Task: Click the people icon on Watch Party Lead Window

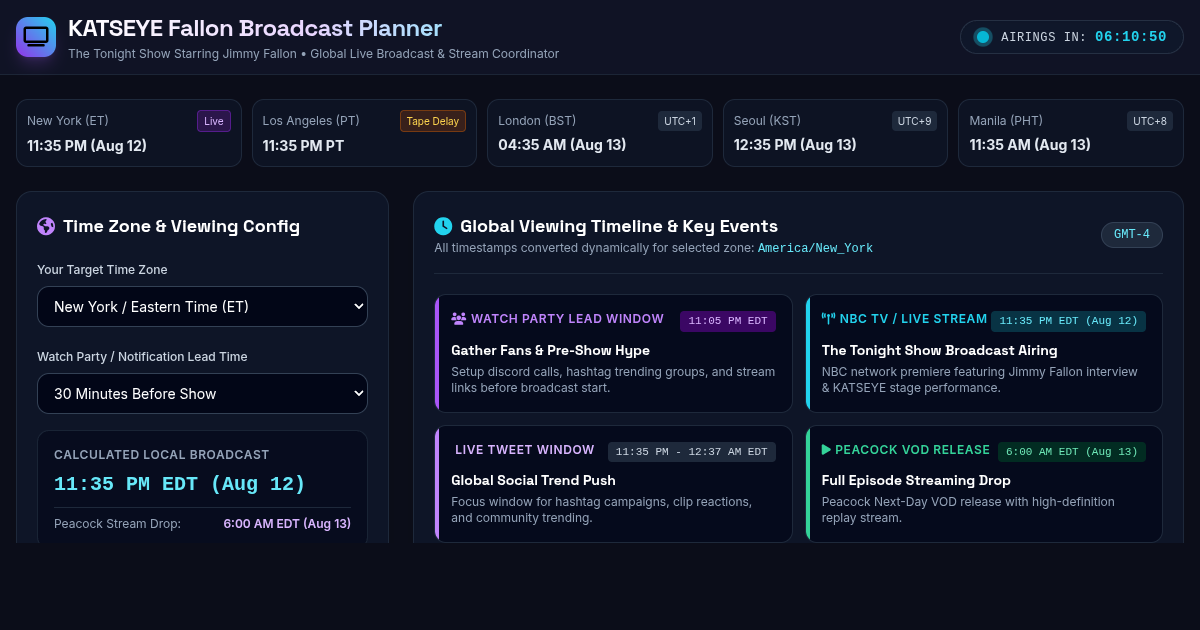Action: [459, 319]
